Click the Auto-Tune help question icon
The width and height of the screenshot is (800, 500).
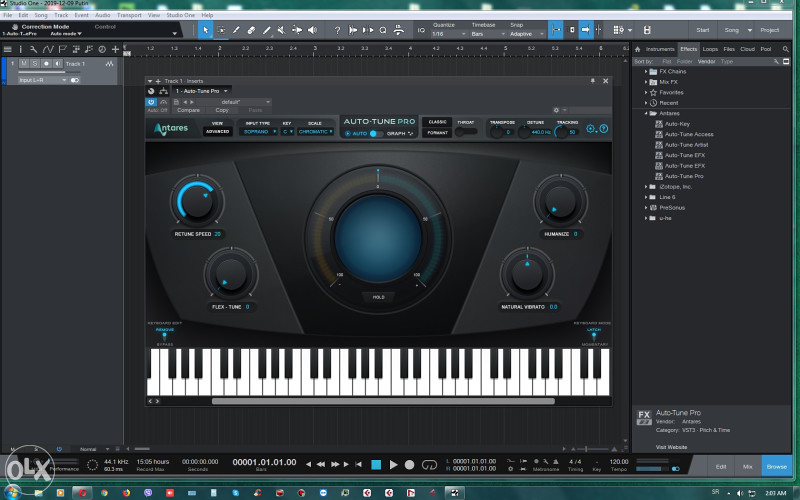(x=604, y=129)
